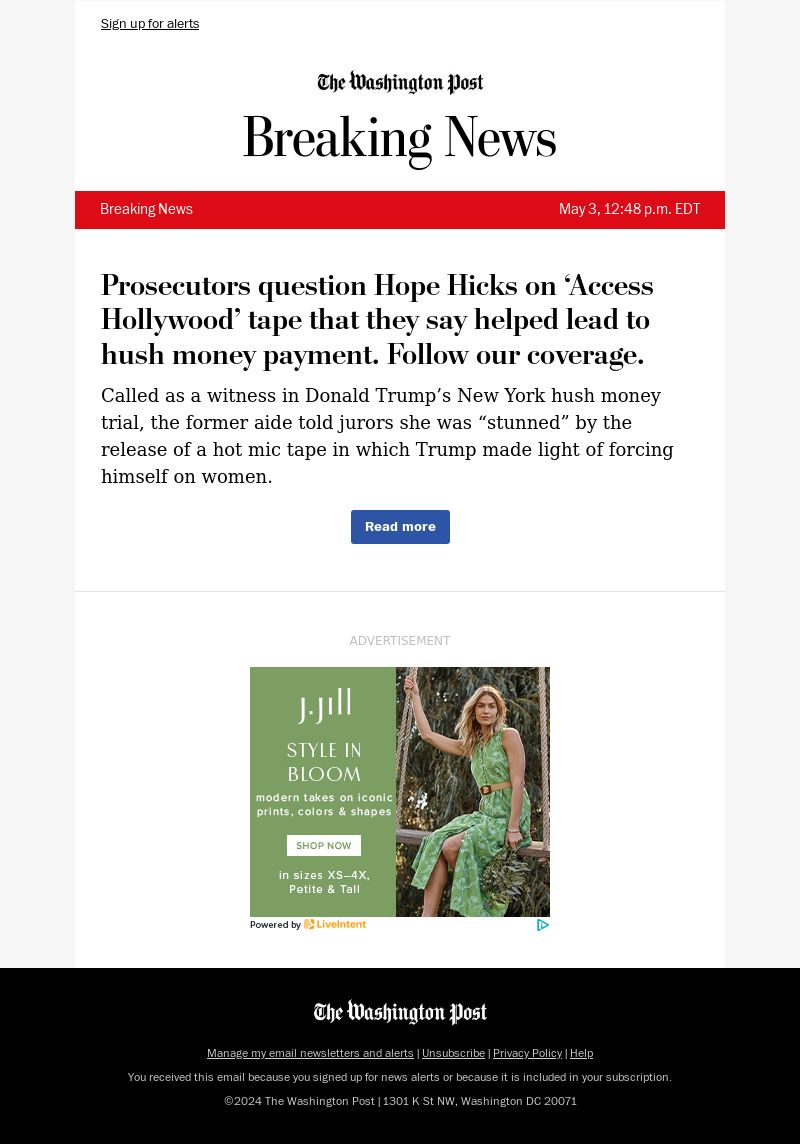800x1146 pixels.
Task: Click the article summary paragraph about Trump trial
Action: 387,436
